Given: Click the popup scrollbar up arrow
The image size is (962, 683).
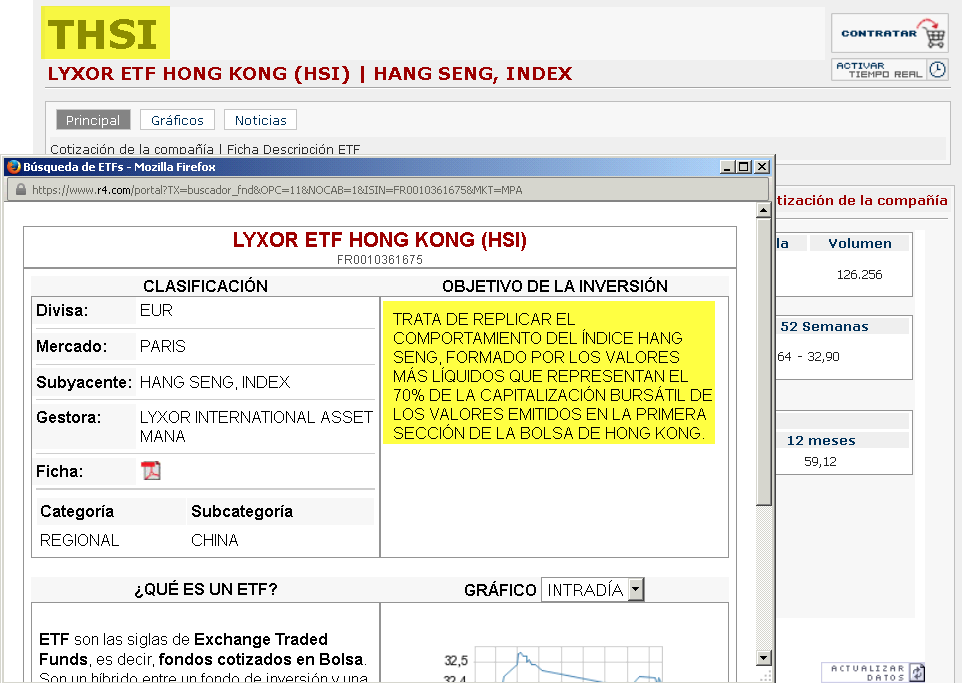Looking at the screenshot, I should coord(763,210).
